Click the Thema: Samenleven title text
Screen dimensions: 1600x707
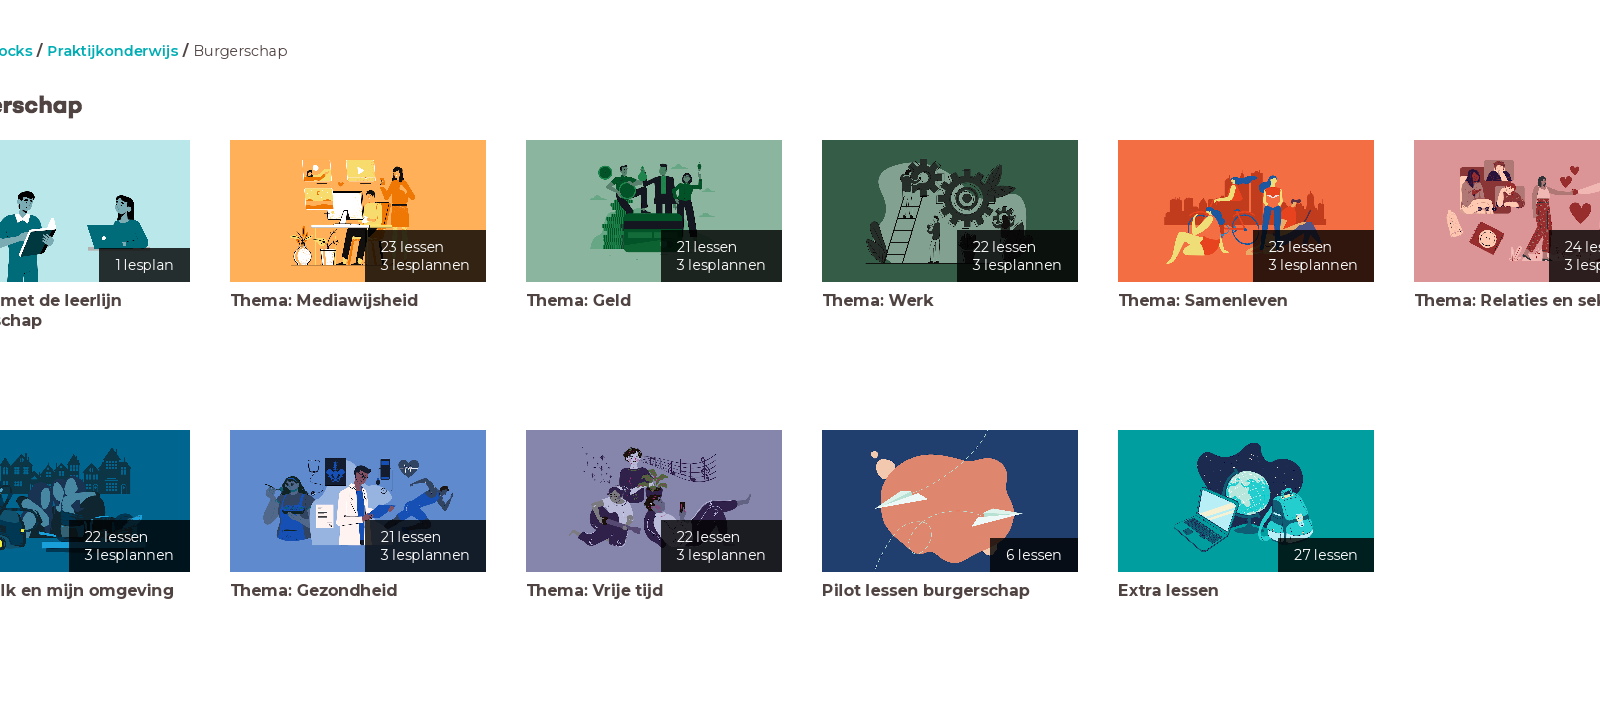[x=1203, y=300]
